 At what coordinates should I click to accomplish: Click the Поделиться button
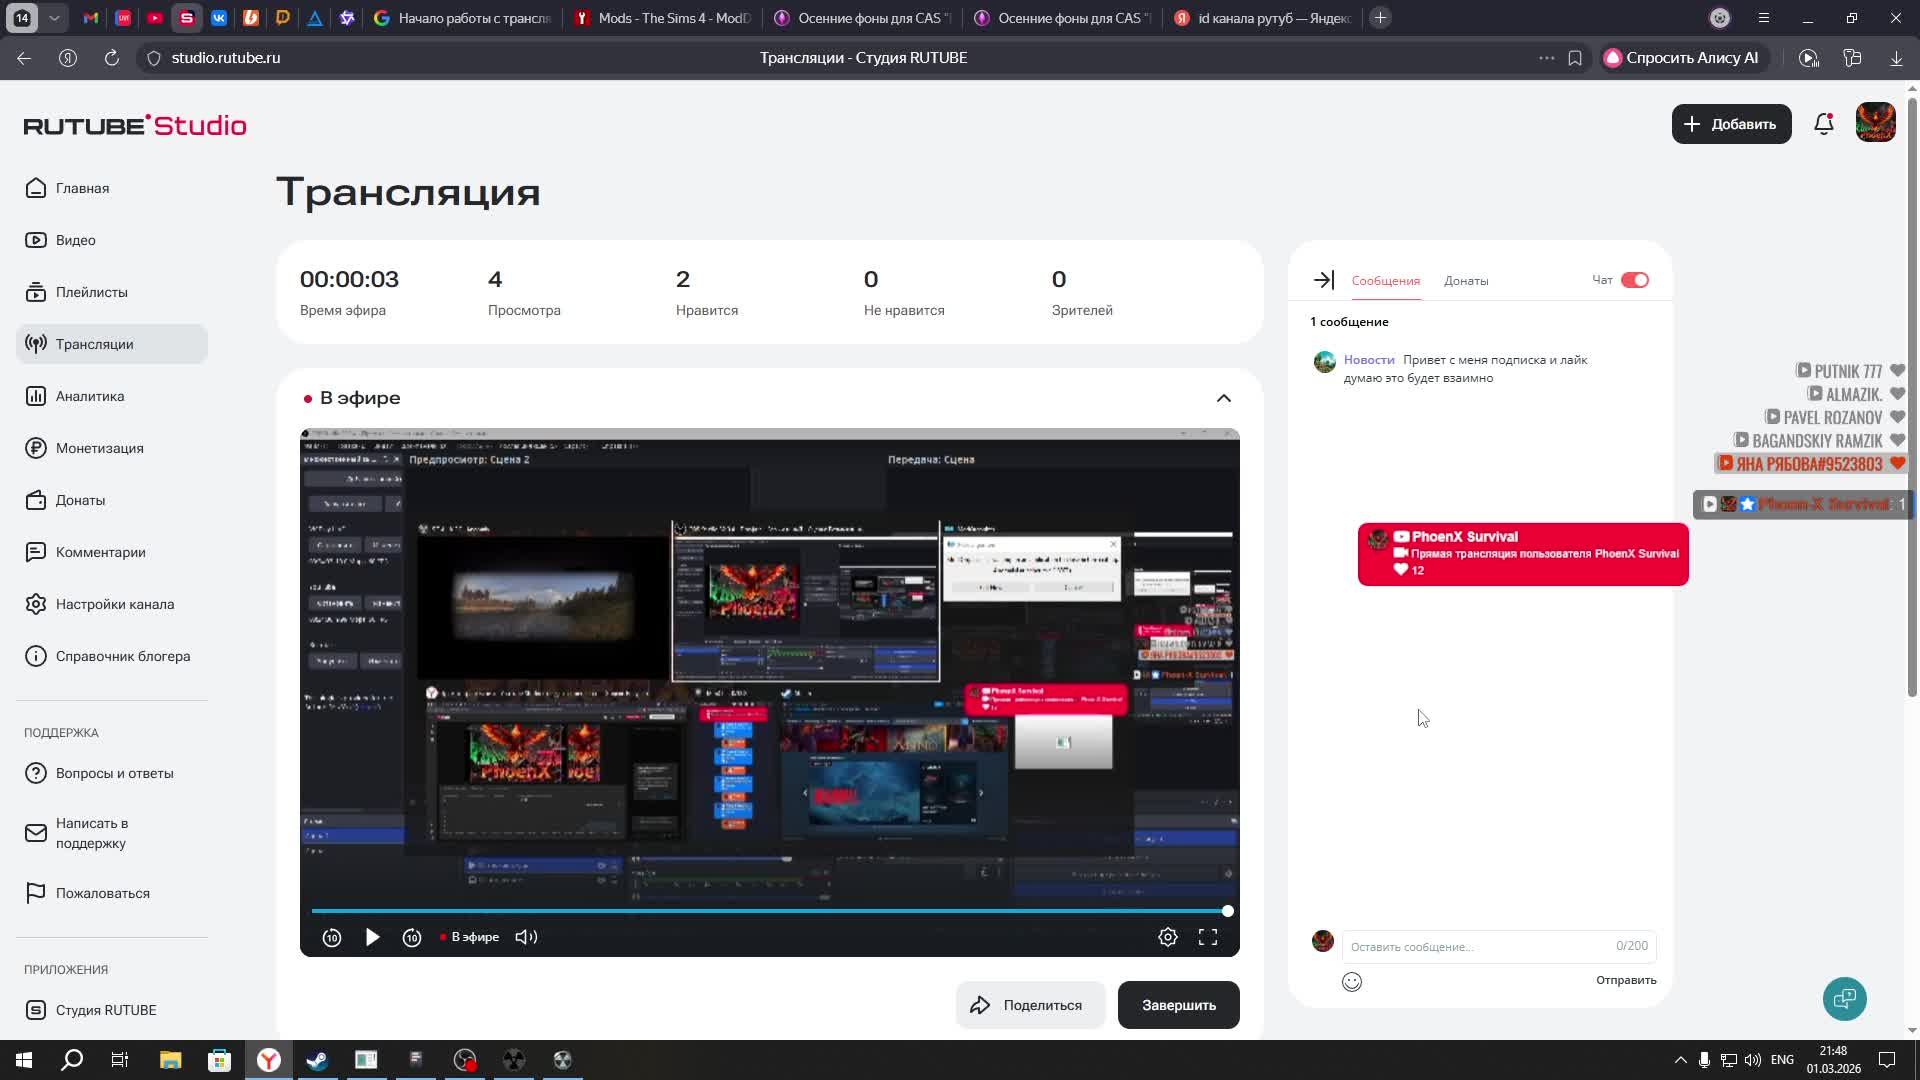tap(1029, 1005)
